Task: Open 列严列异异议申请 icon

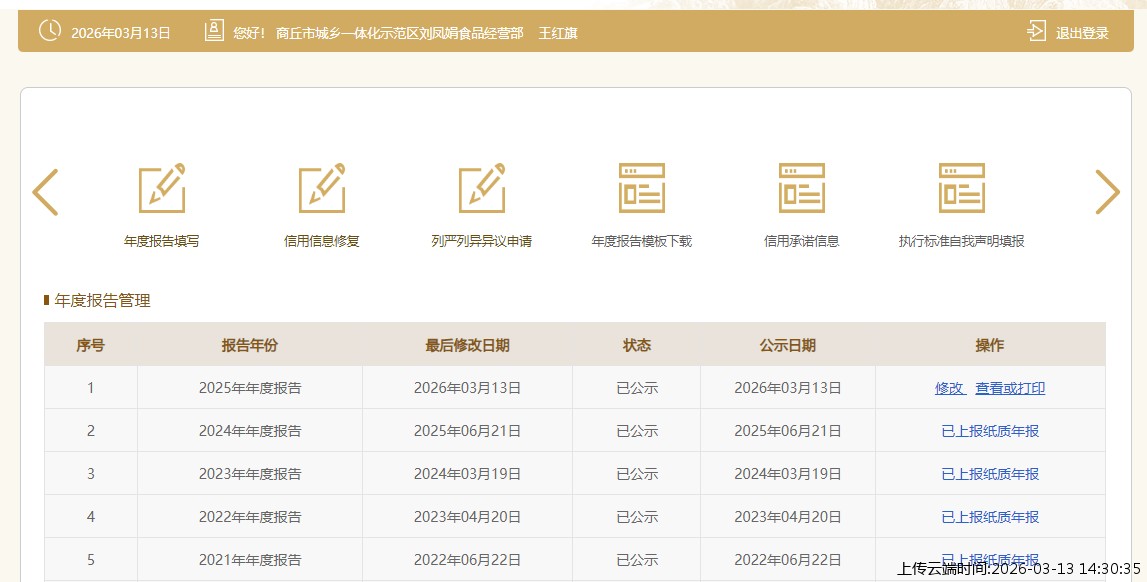Action: pyautogui.click(x=482, y=188)
